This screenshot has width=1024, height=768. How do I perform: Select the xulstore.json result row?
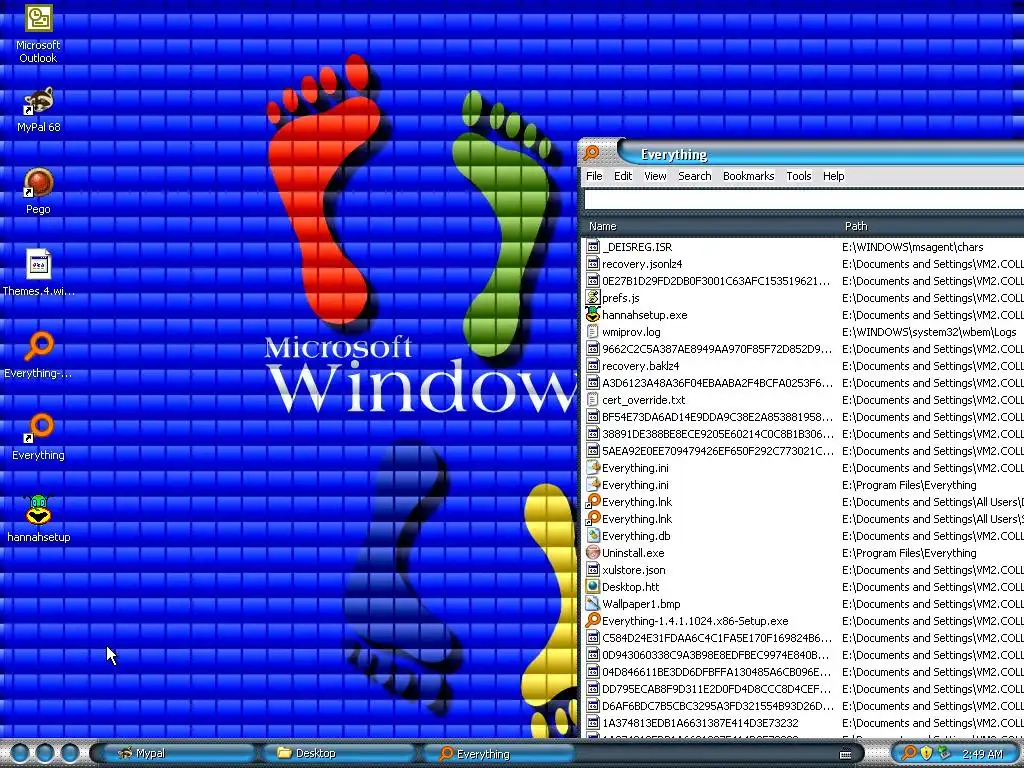[803, 569]
